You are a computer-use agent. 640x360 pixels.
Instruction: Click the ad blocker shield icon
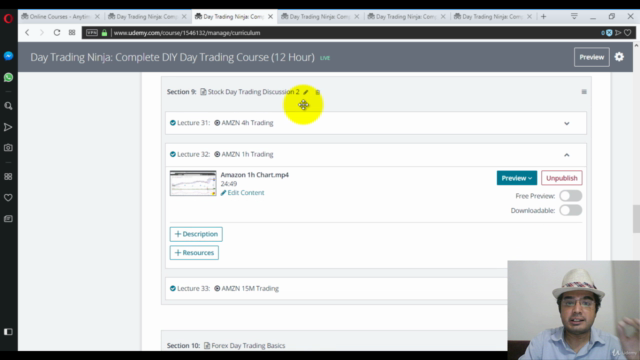(609, 33)
